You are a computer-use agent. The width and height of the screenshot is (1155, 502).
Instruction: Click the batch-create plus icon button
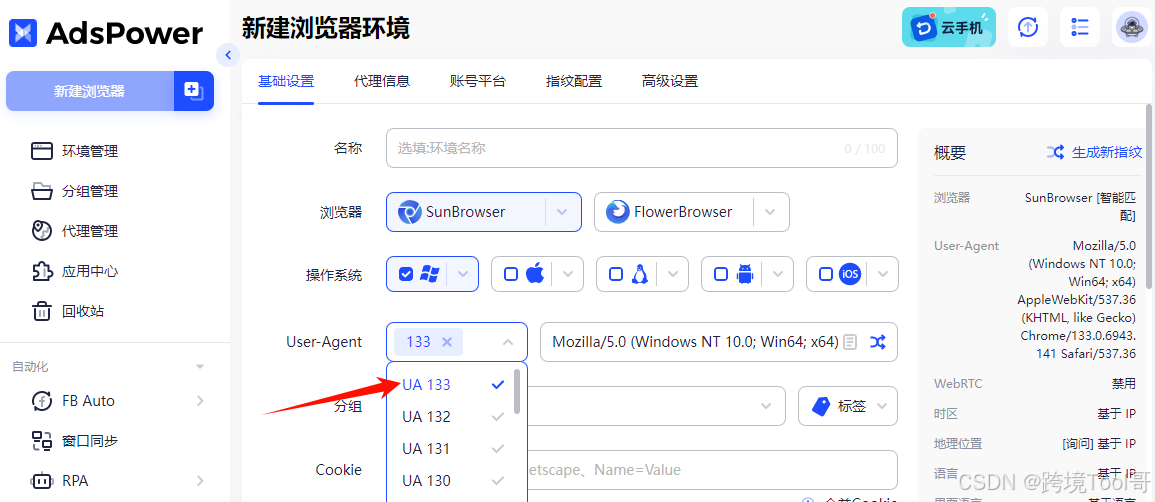(x=194, y=91)
